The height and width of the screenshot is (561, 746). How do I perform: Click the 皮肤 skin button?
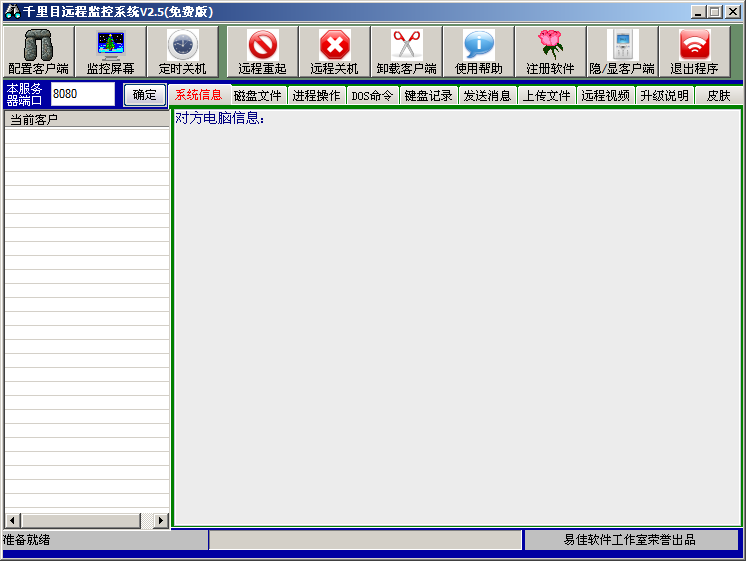(718, 96)
